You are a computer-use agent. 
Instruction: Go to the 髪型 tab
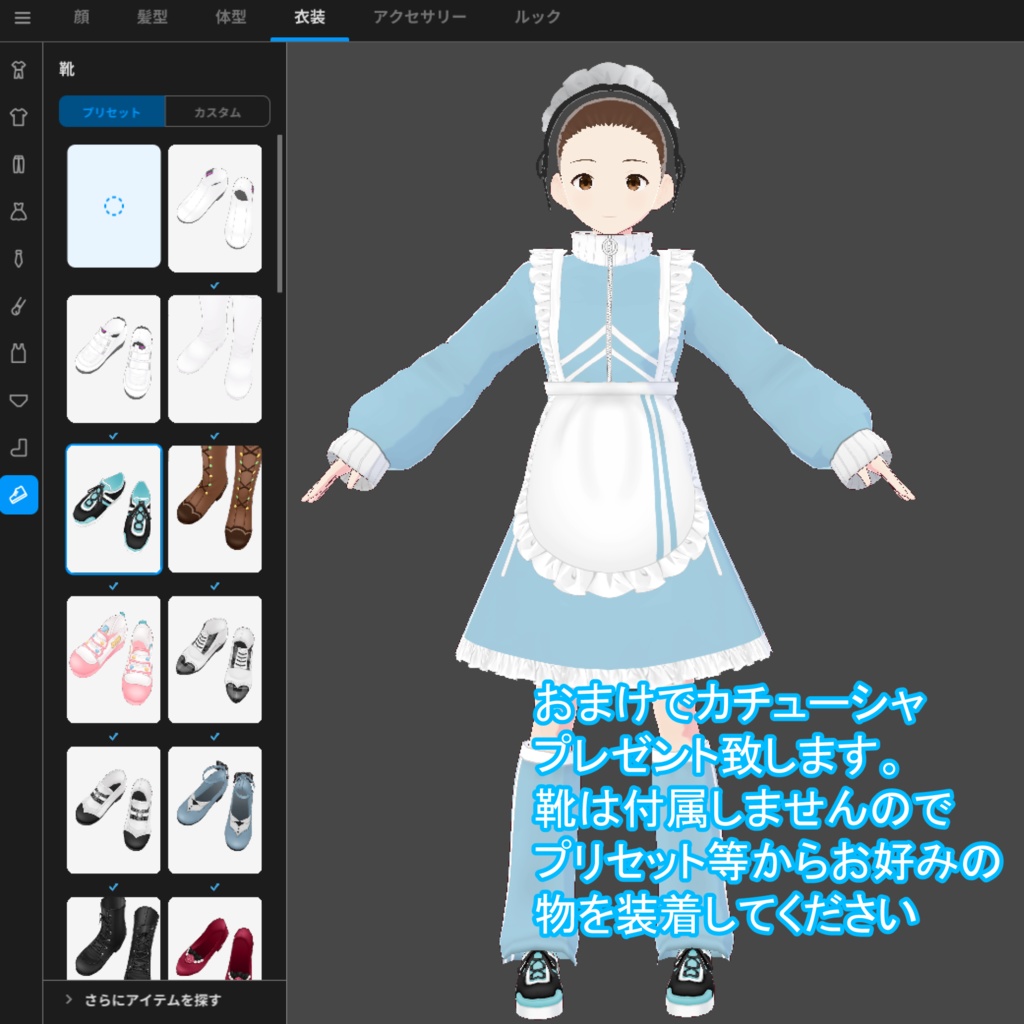[151, 17]
